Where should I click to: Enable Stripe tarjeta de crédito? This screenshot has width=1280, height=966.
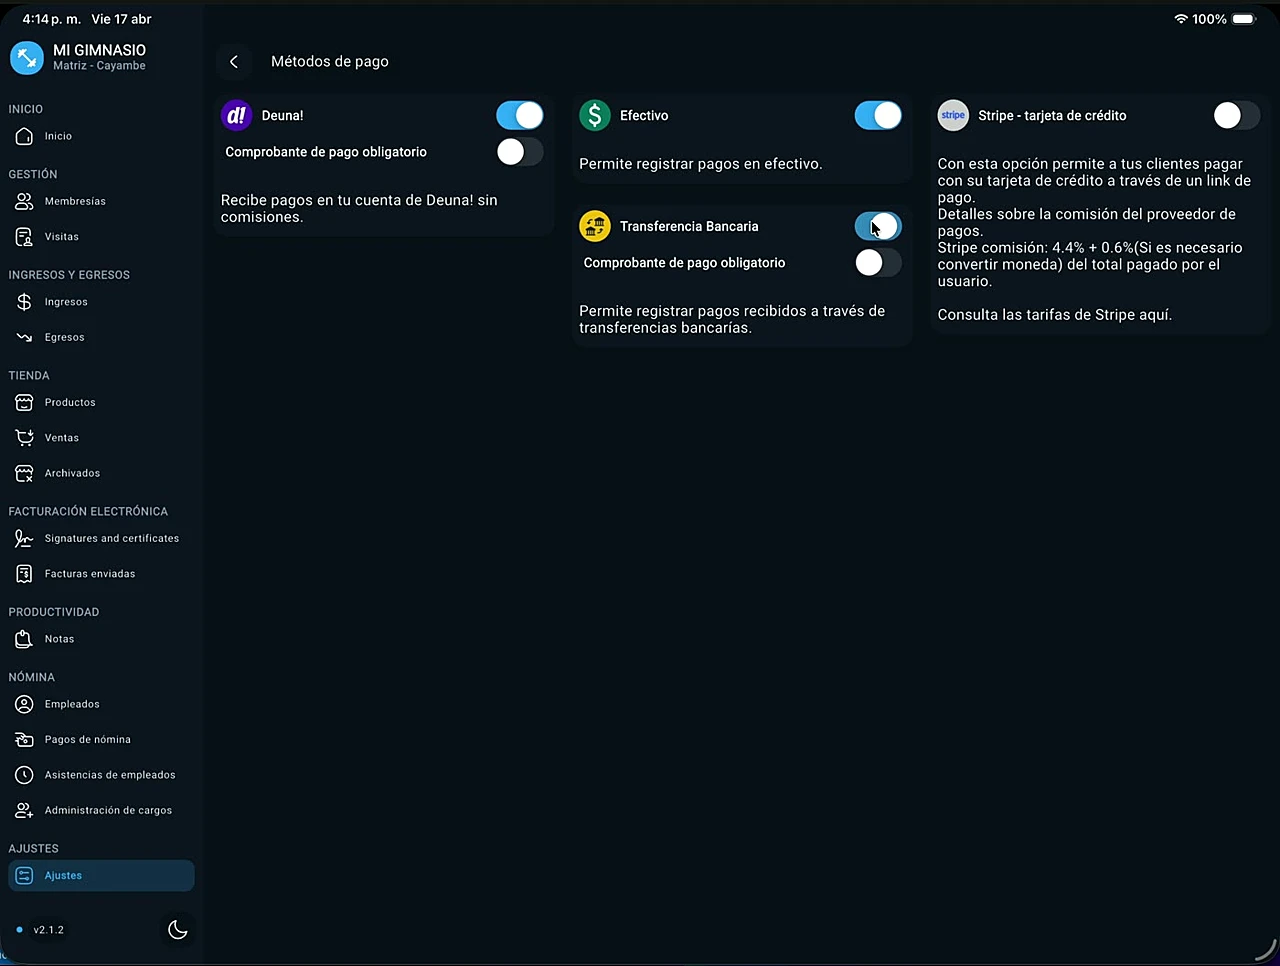coord(1236,115)
